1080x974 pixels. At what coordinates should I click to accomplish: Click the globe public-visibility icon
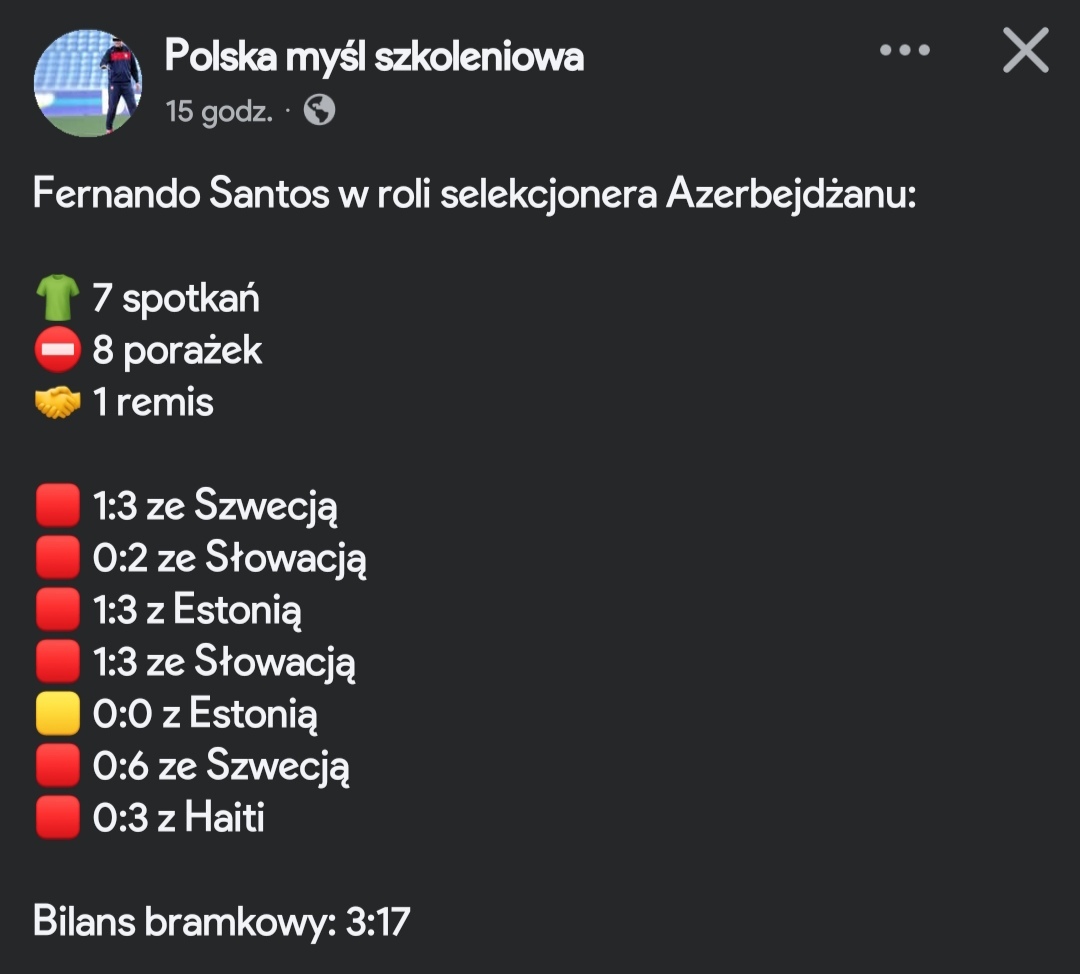[x=319, y=110]
